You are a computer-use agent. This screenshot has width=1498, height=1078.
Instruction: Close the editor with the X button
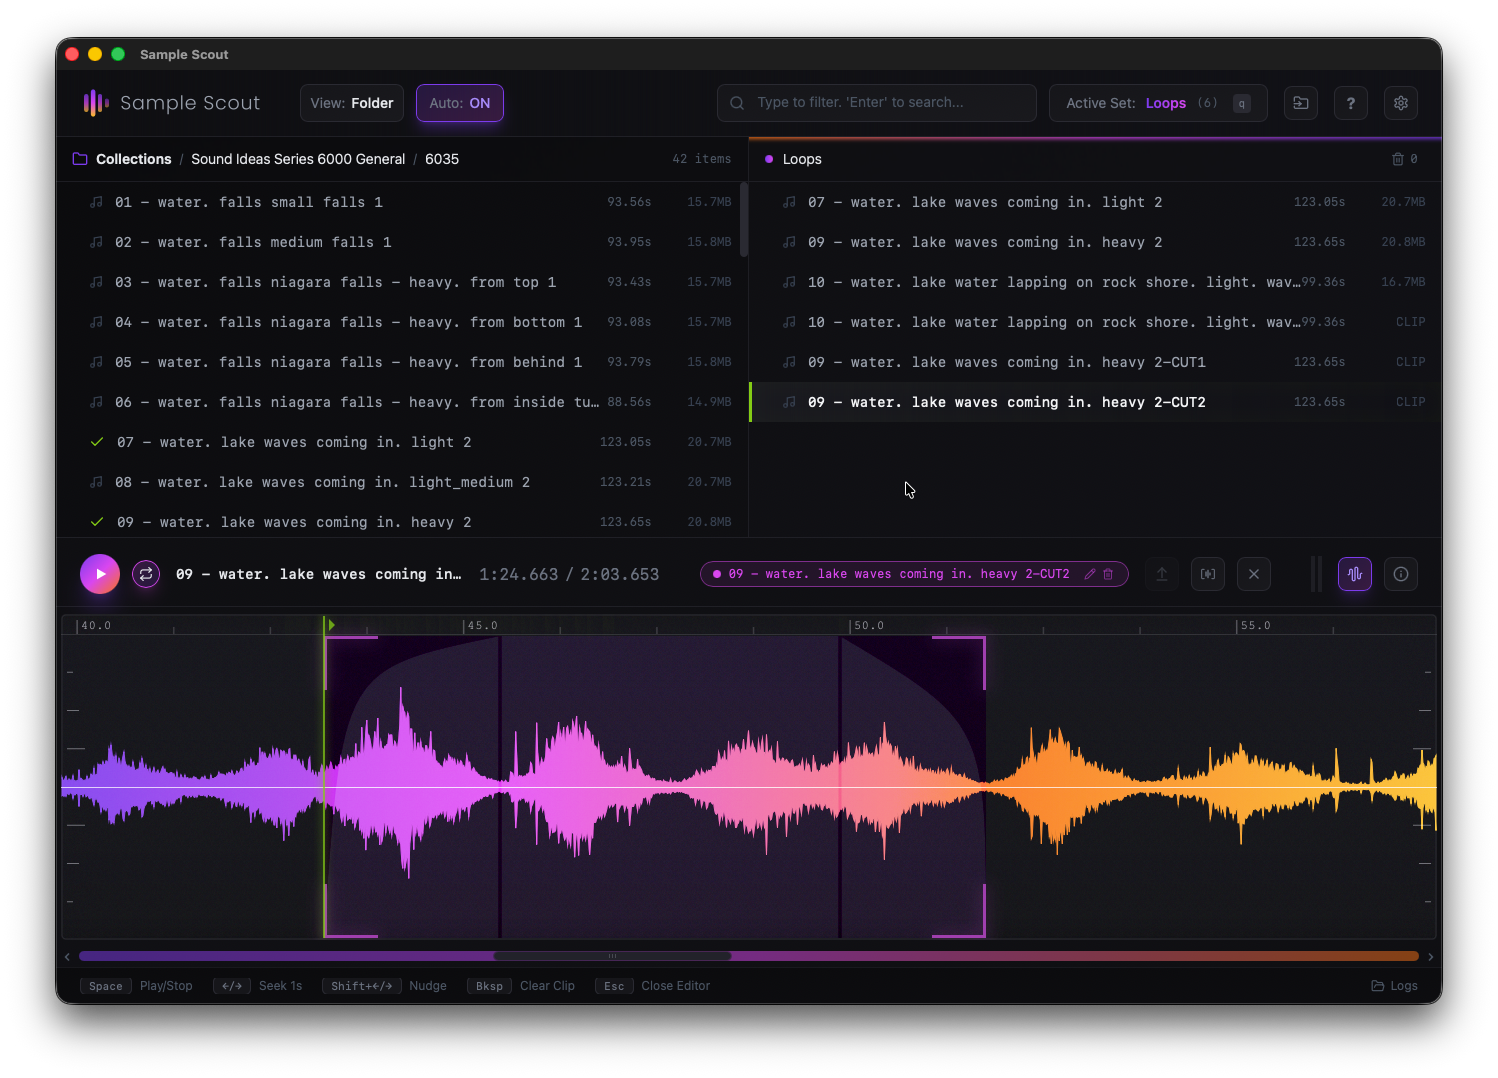click(1254, 574)
